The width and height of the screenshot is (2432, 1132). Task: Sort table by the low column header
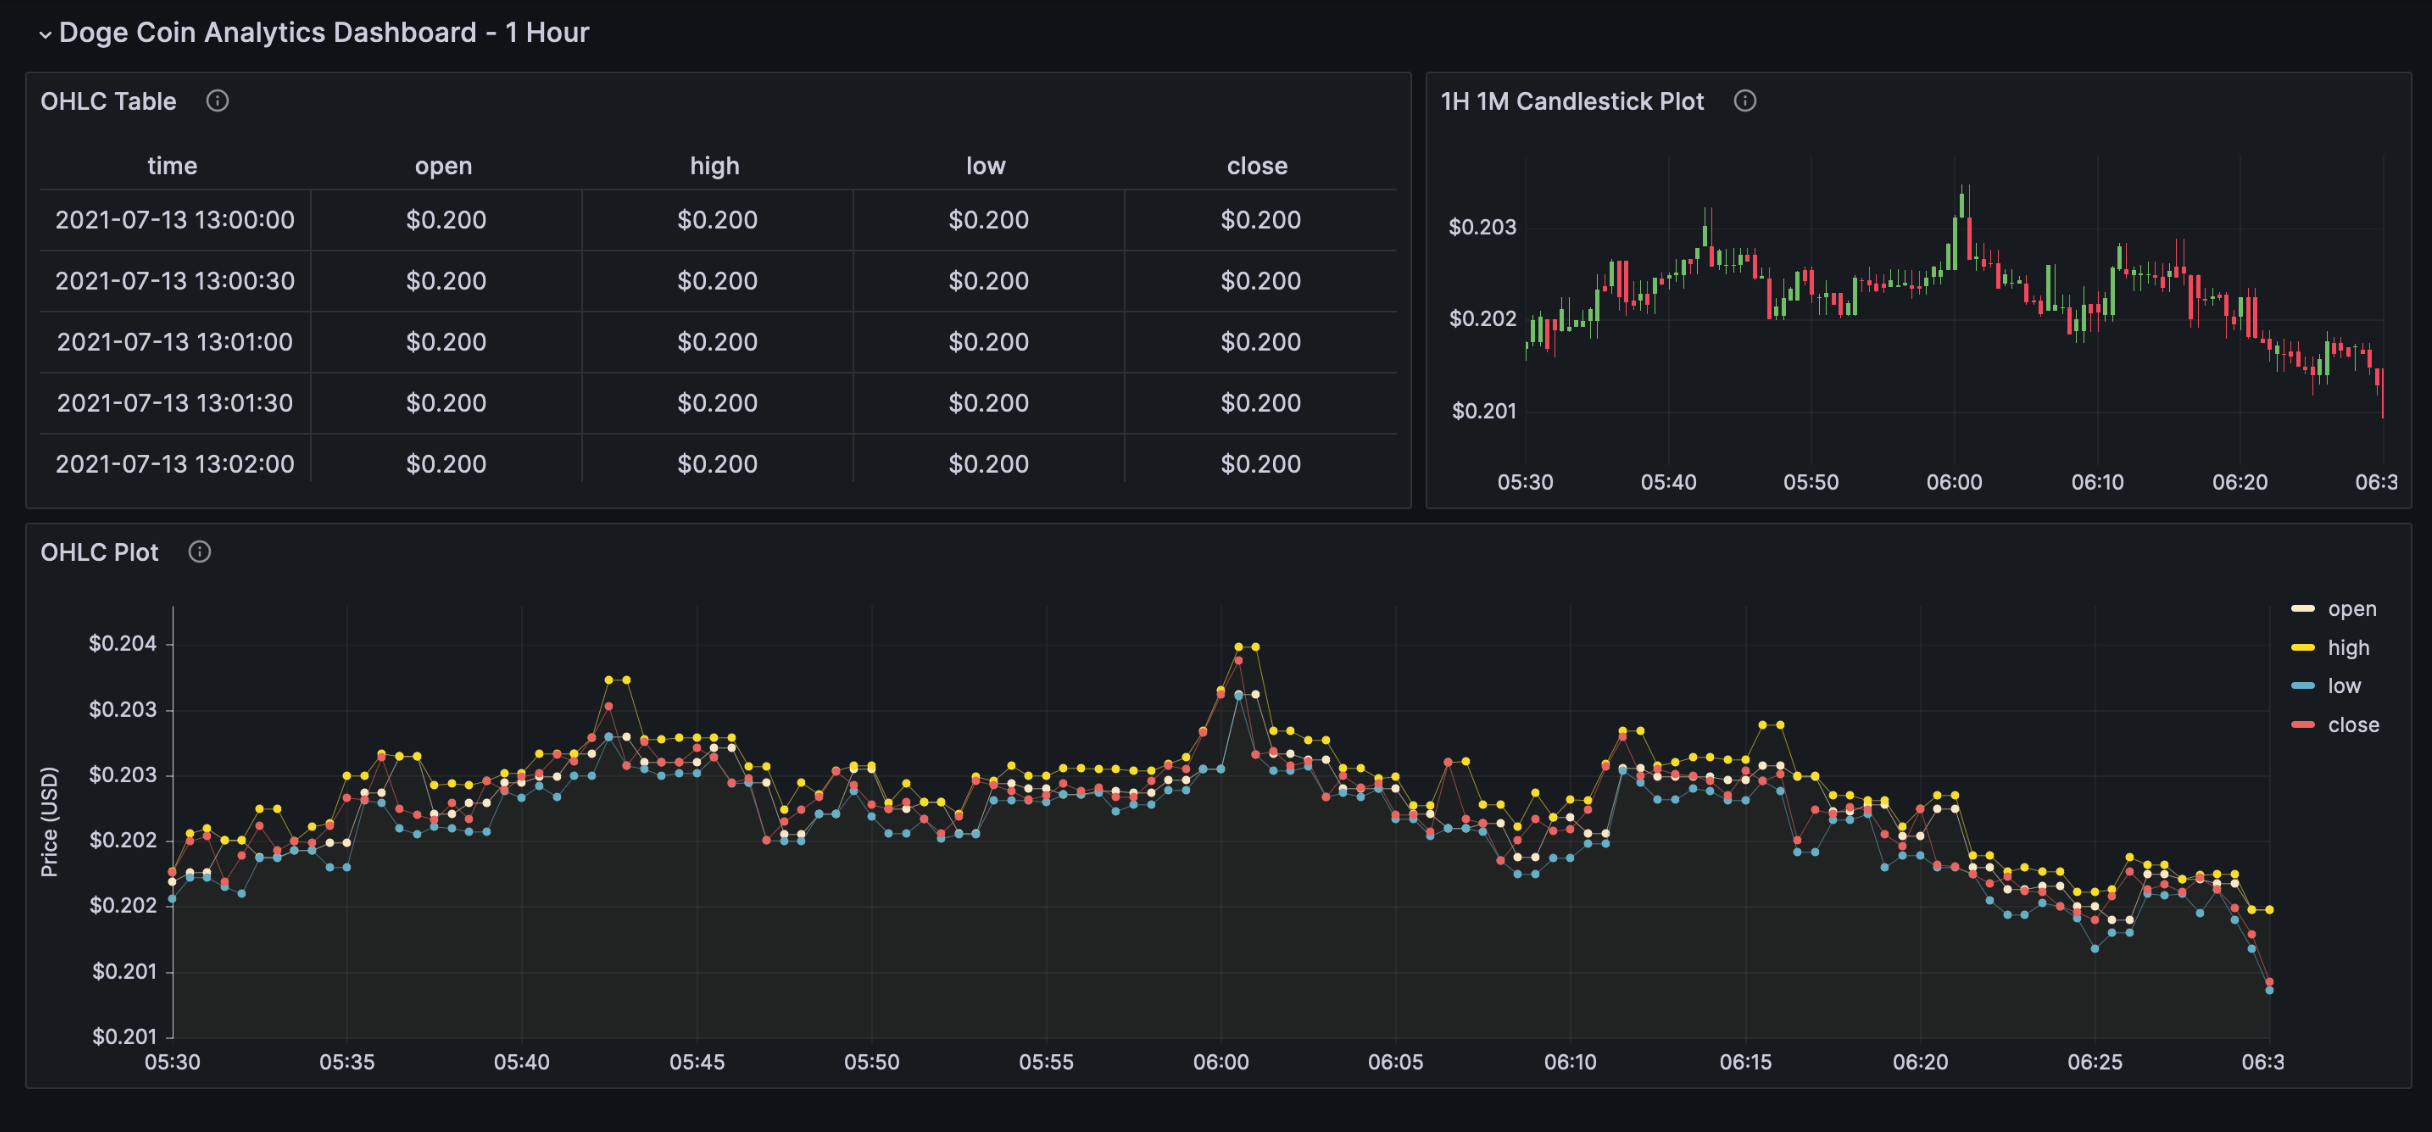tap(986, 166)
